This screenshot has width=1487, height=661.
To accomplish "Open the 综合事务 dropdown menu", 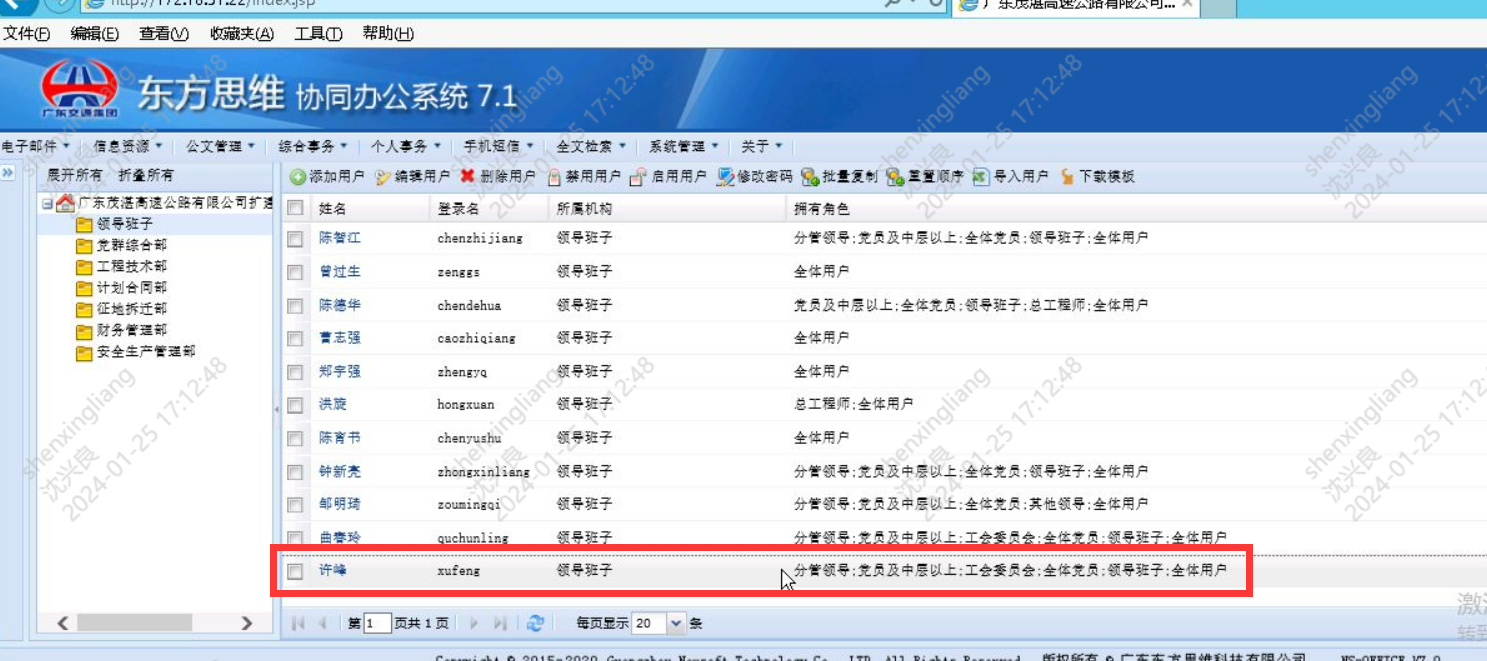I will tap(313, 146).
